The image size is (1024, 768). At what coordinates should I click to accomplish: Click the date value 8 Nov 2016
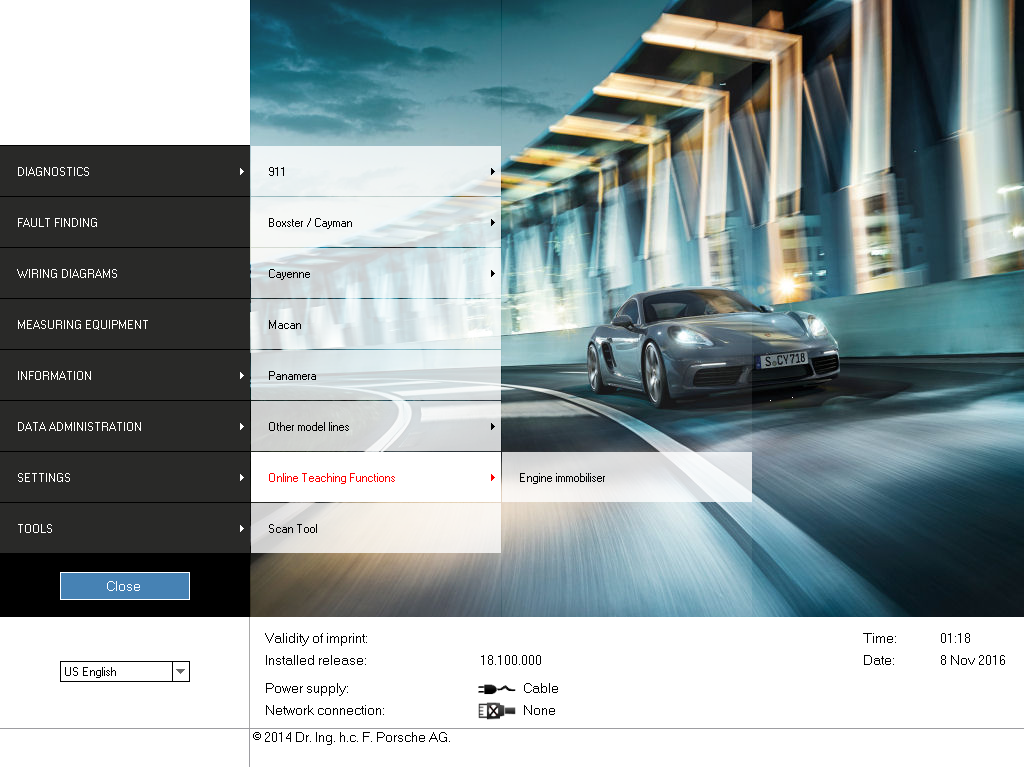tap(972, 660)
